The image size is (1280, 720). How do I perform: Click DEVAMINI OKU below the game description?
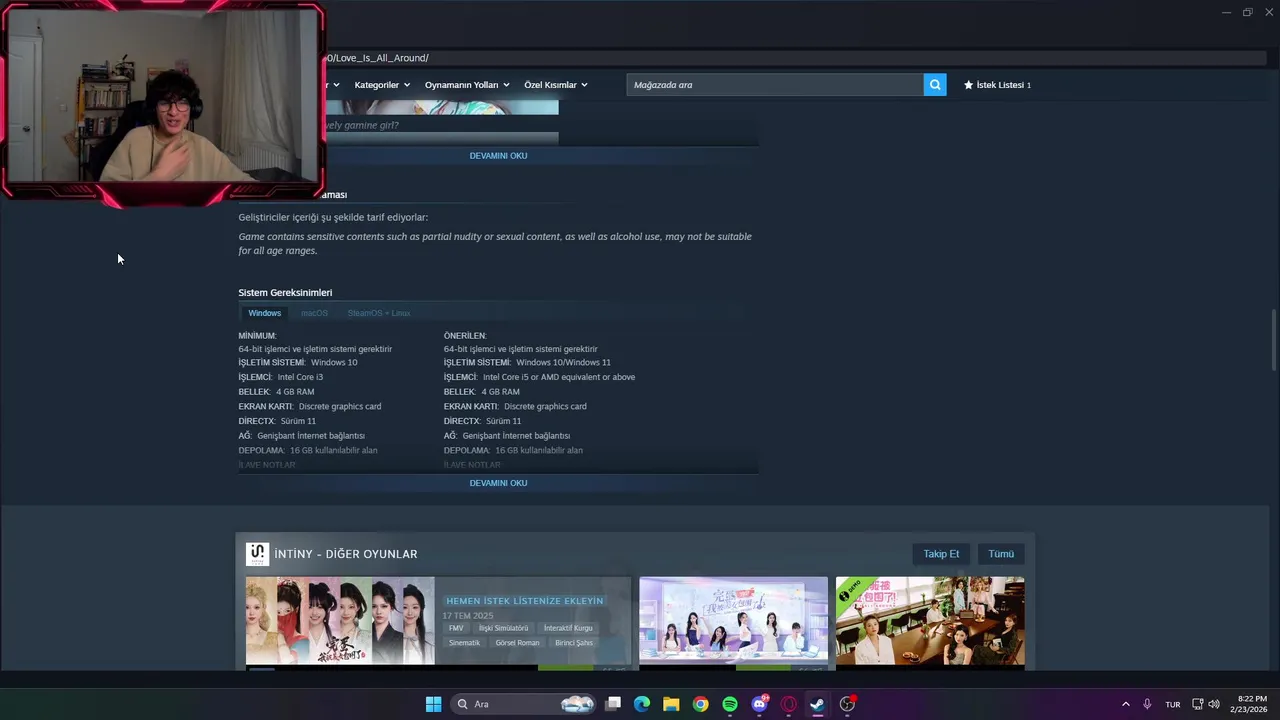(498, 156)
